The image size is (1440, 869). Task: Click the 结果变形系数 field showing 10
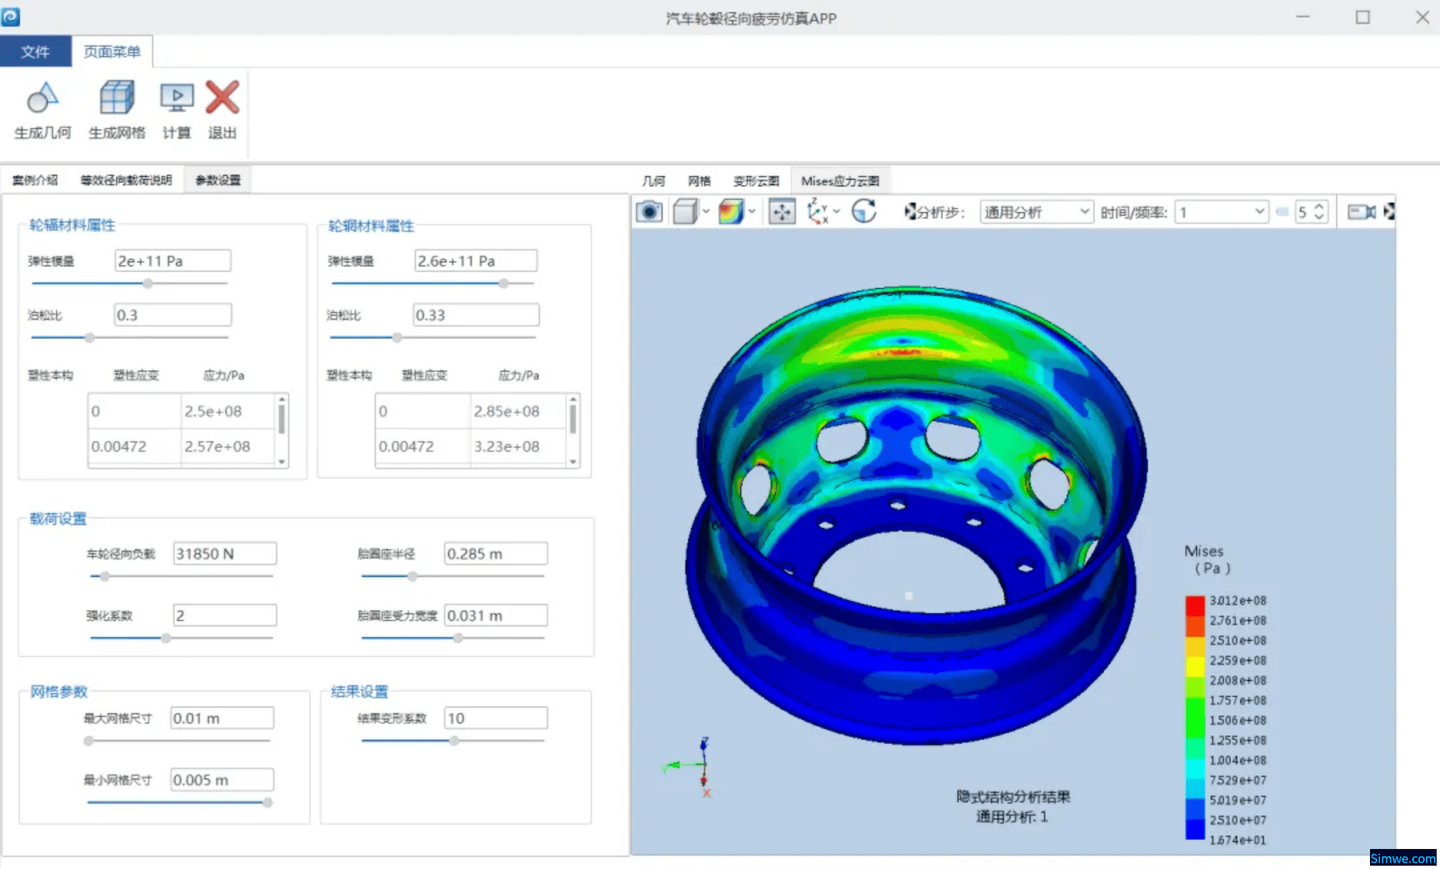pos(496,718)
